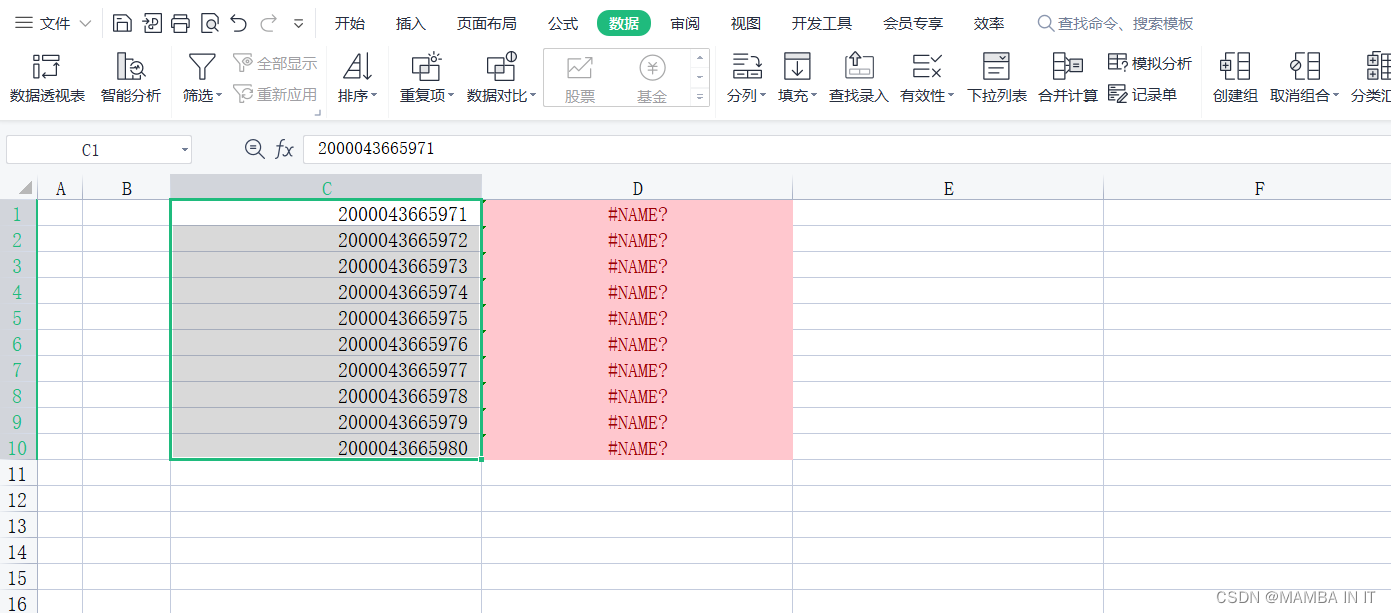This screenshot has width=1391, height=613.
Task: Expand the data types gallery more arrow
Action: pos(700,97)
